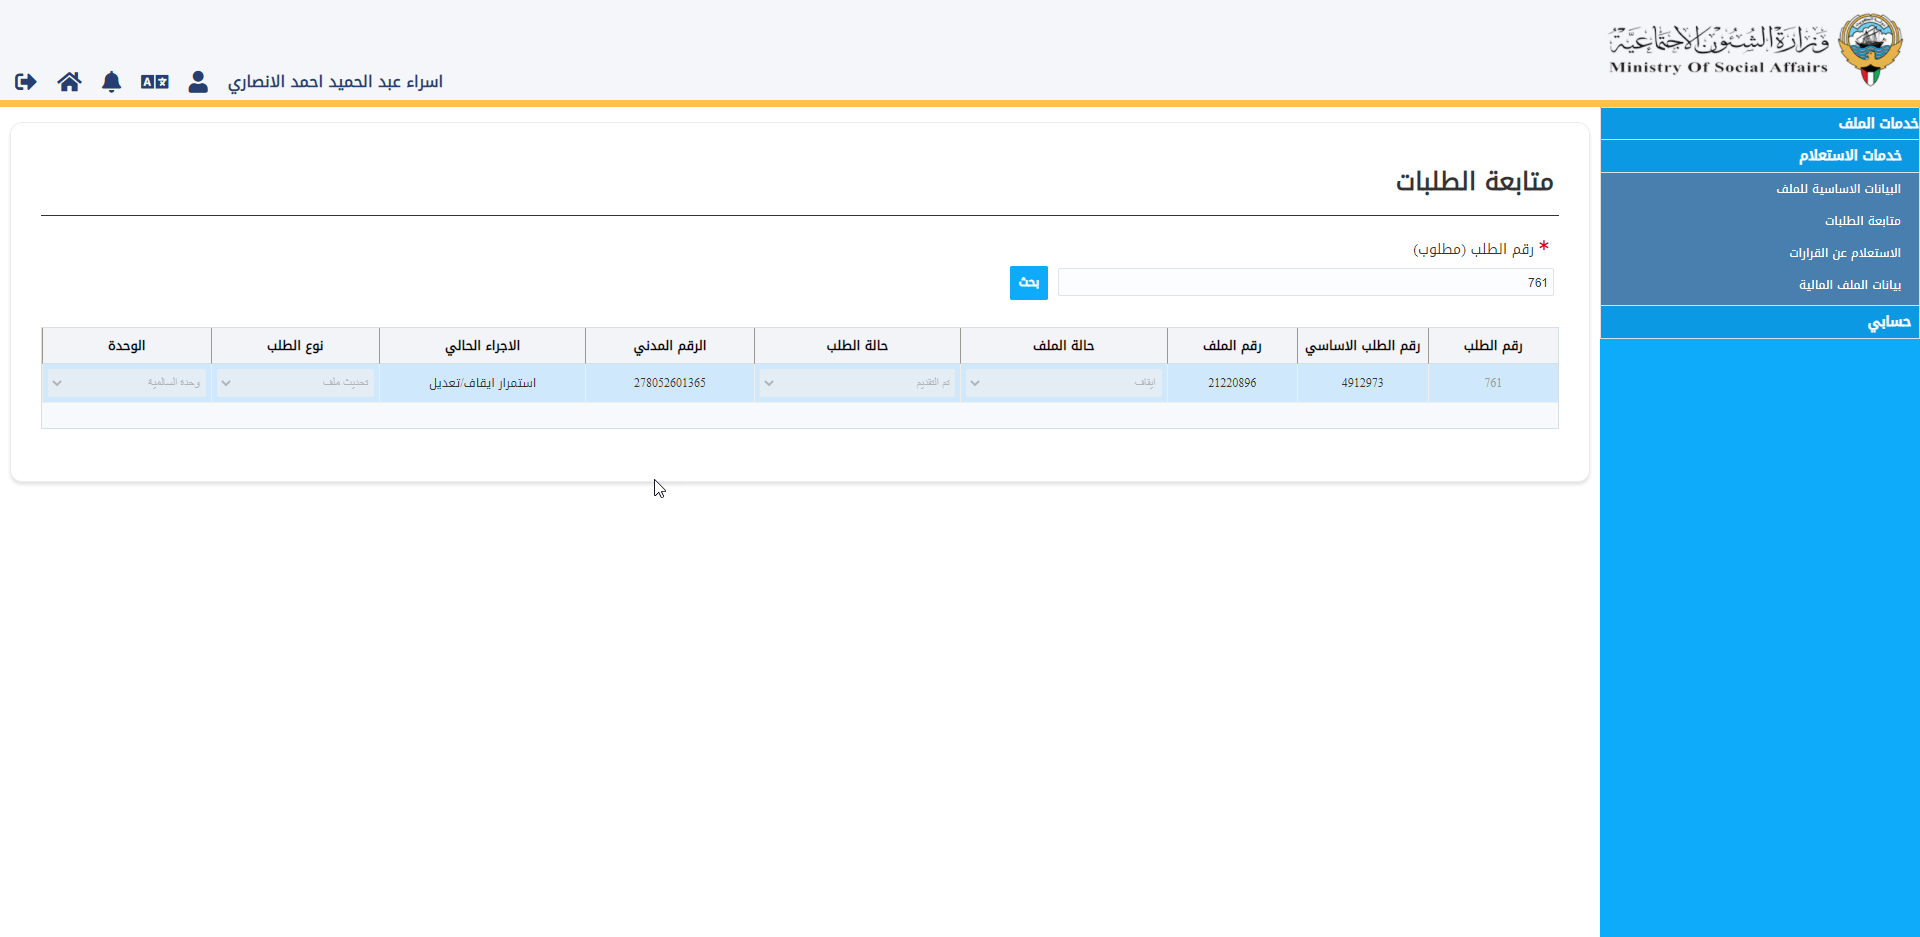
Task: Expand the request type dropdown in row
Action: pos(295,383)
